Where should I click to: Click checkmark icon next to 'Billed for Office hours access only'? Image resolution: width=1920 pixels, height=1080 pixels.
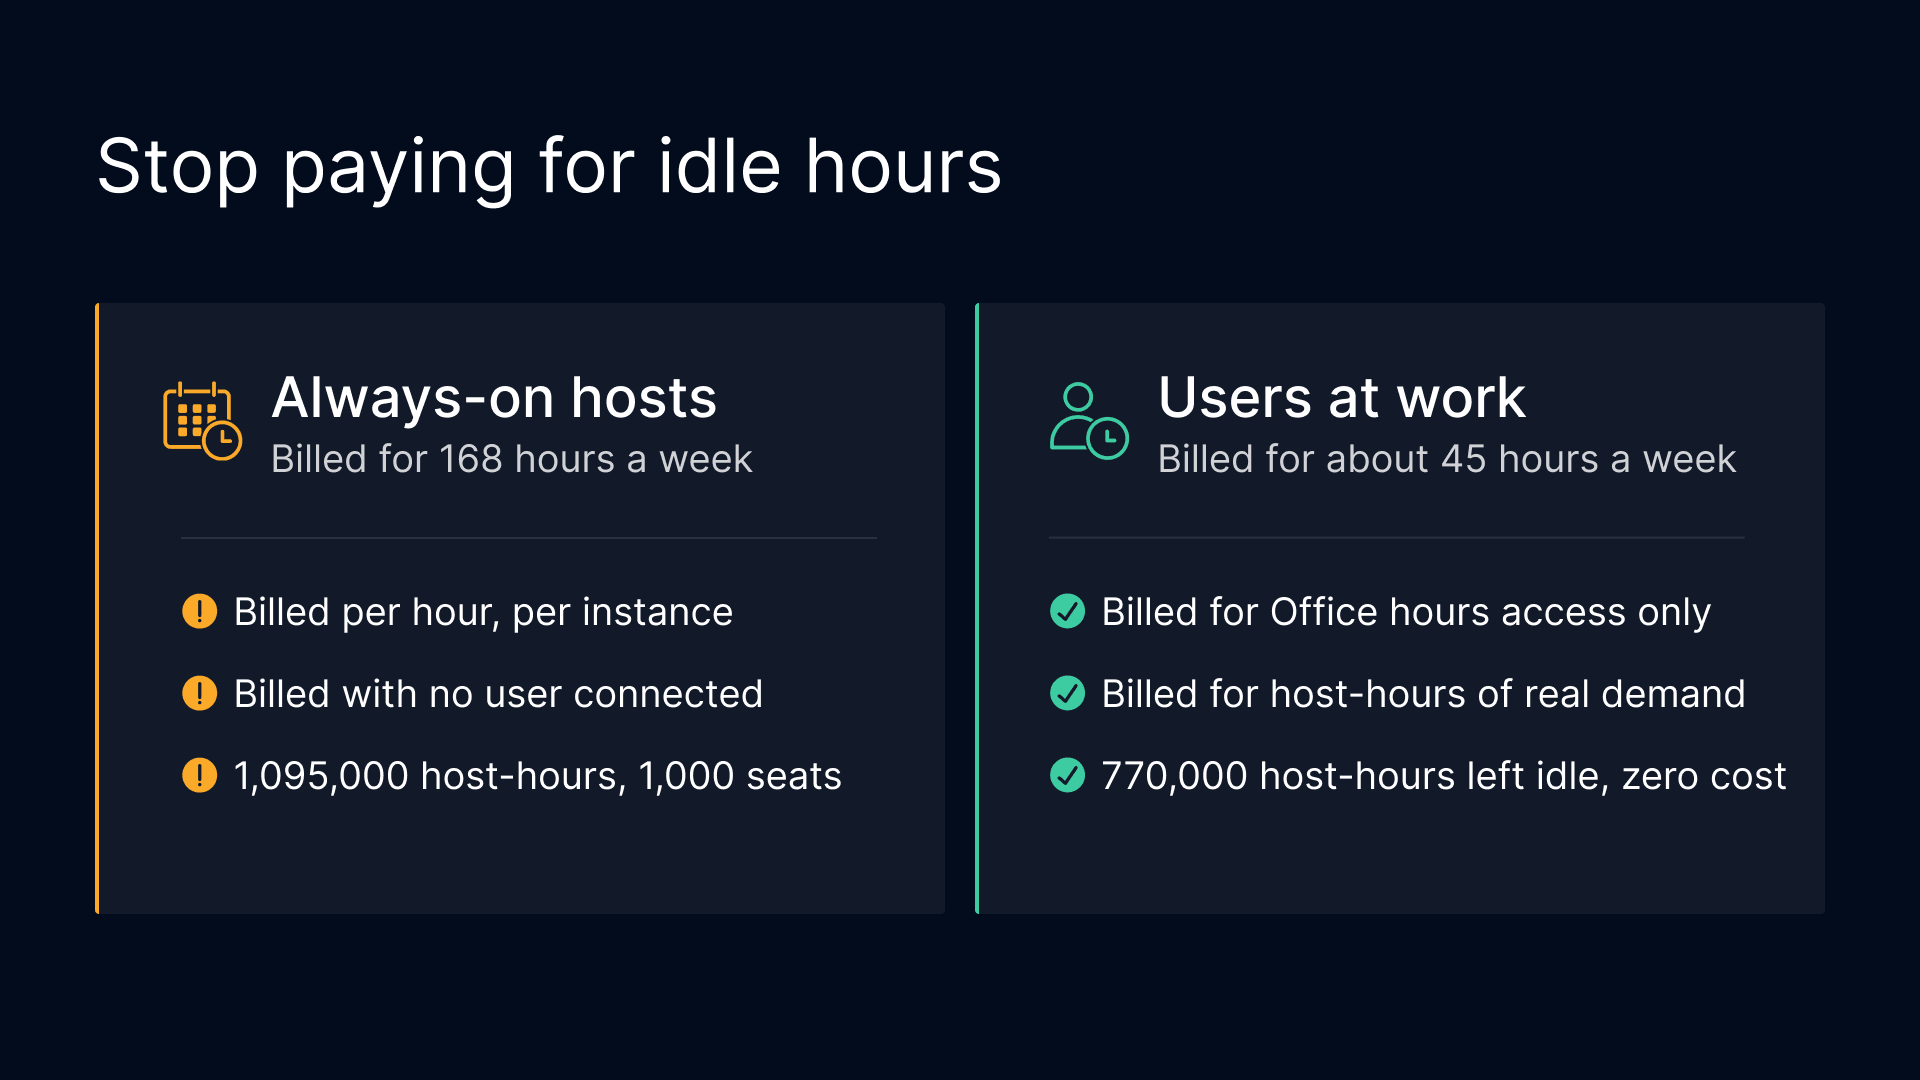click(x=1068, y=611)
